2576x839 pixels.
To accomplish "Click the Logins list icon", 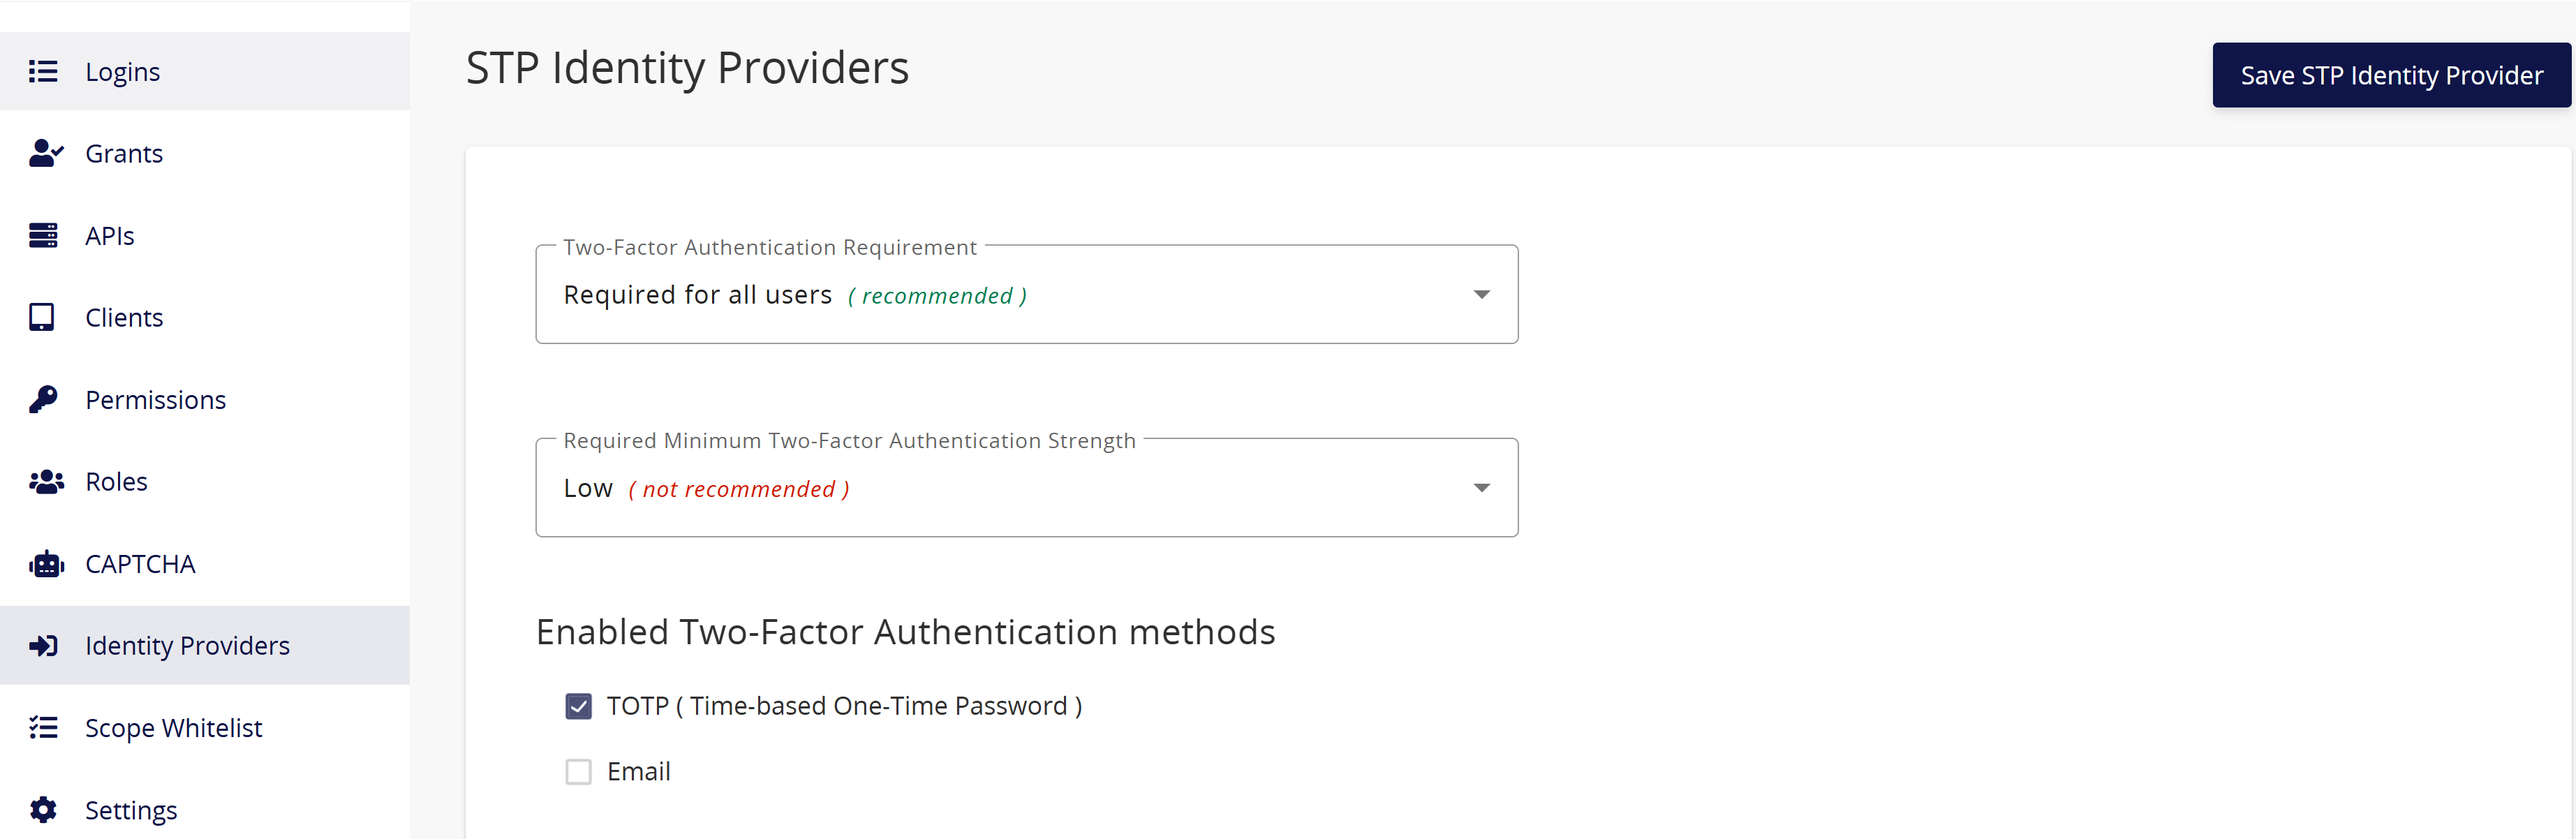I will (x=43, y=72).
